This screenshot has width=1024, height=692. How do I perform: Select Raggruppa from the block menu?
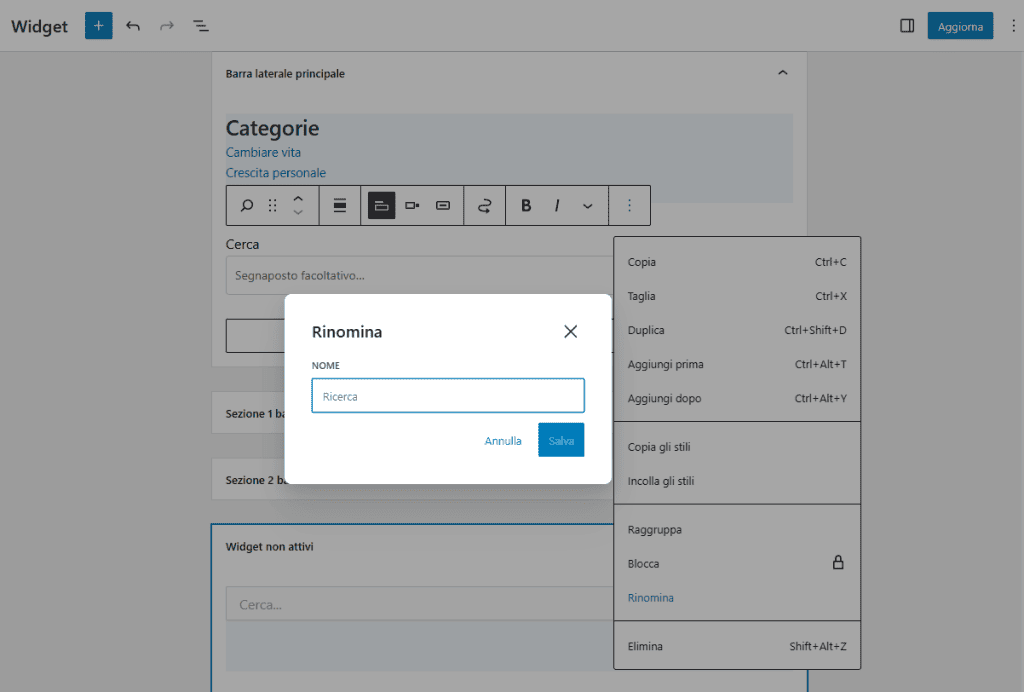(x=737, y=529)
